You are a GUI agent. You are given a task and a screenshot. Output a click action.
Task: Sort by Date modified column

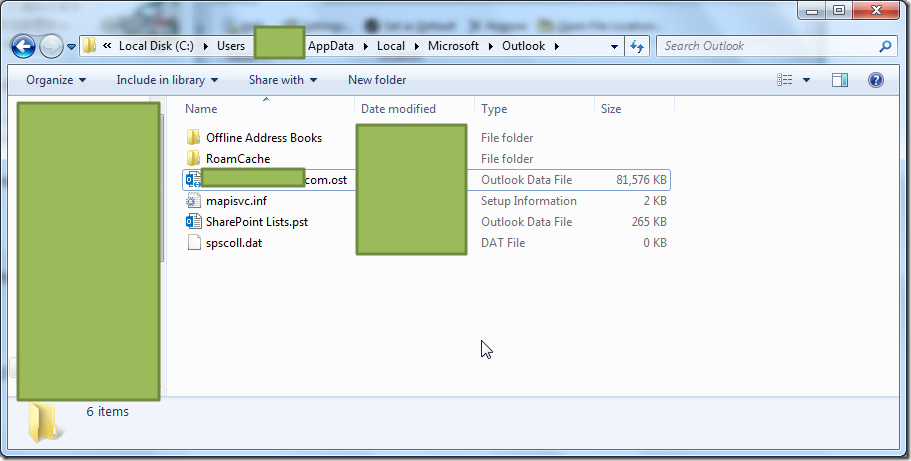coord(398,109)
